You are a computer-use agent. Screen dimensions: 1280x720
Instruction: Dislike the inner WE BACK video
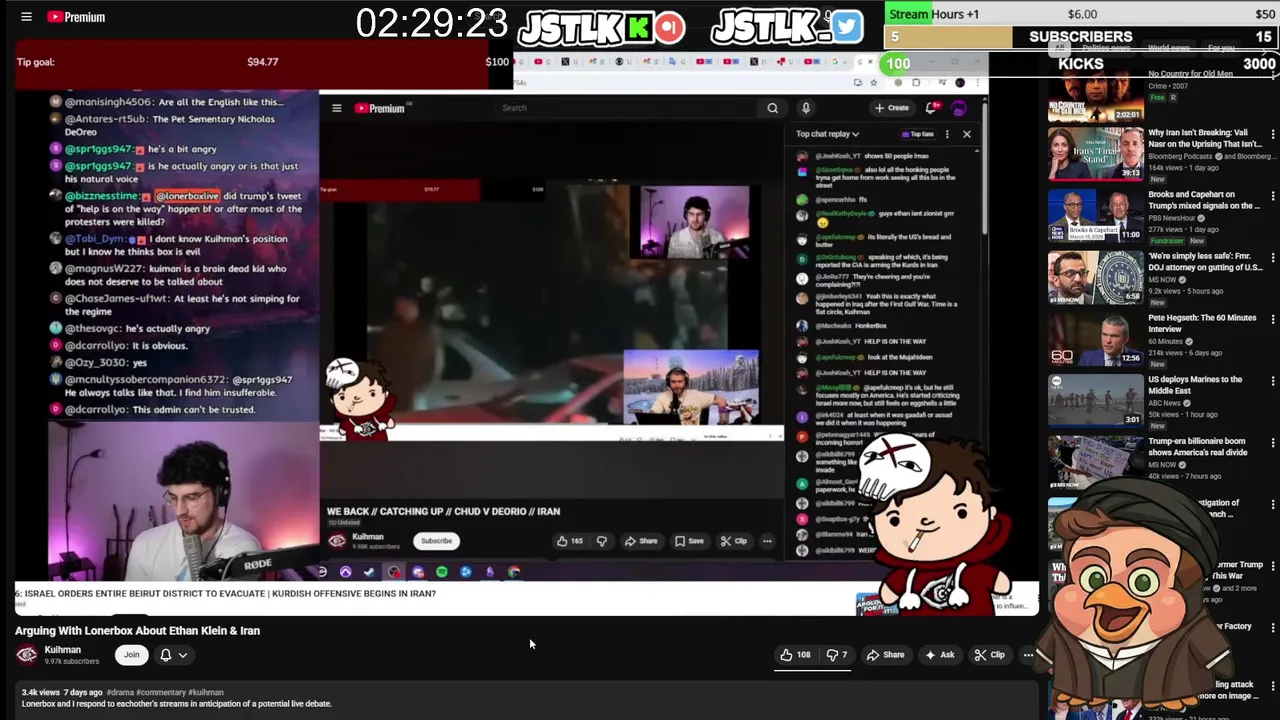tap(601, 541)
